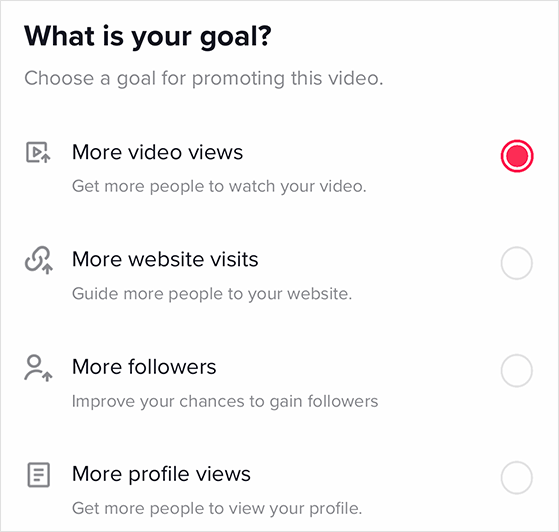Click the profile views document icon
Screen dimensions: 559x532
[39, 475]
